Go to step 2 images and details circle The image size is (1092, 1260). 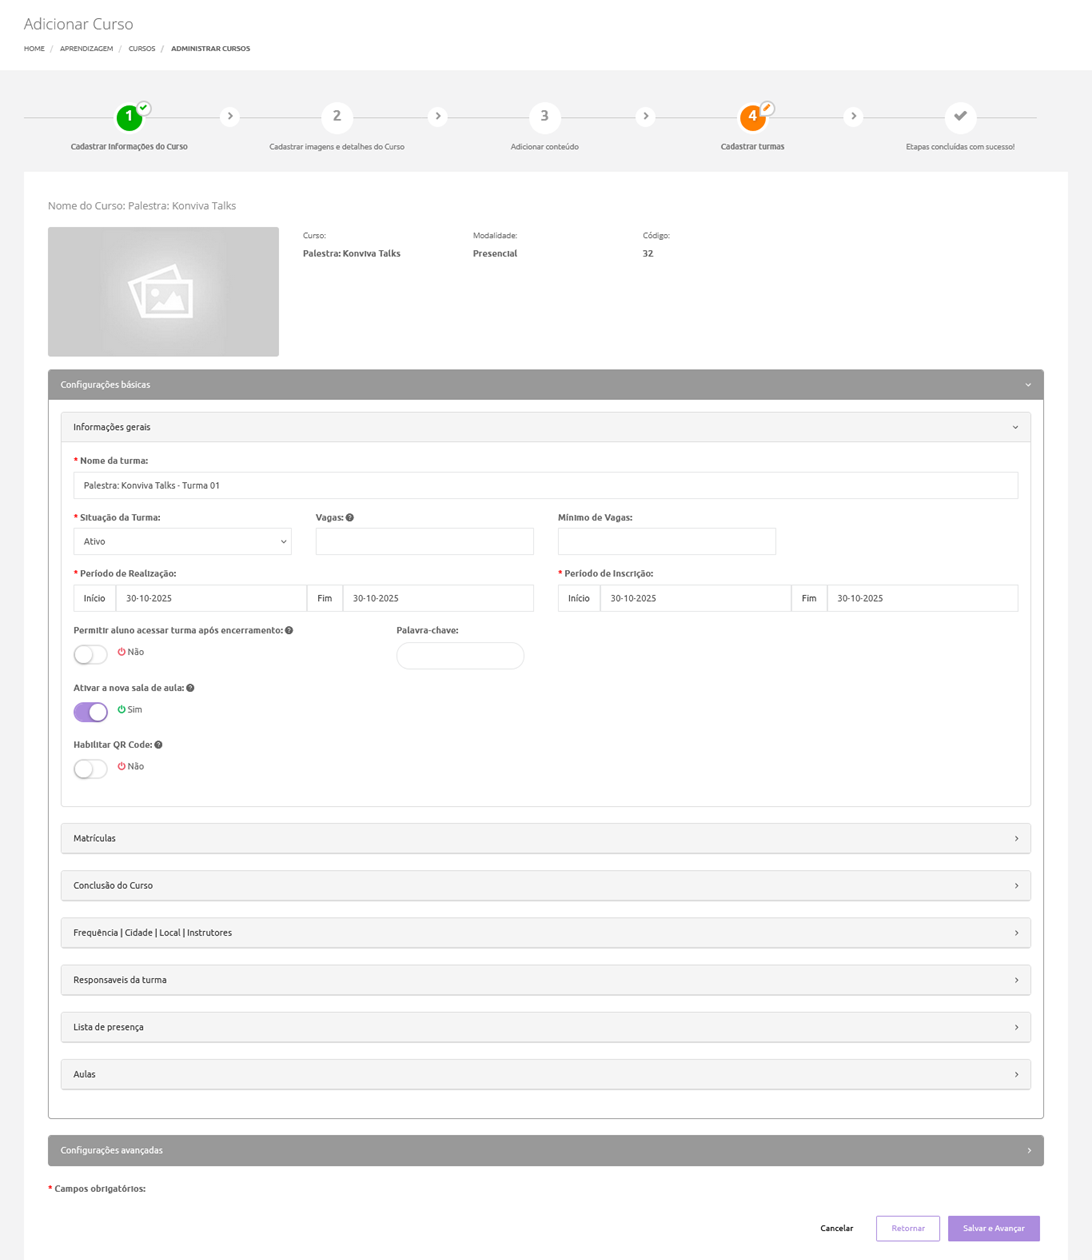click(x=337, y=117)
